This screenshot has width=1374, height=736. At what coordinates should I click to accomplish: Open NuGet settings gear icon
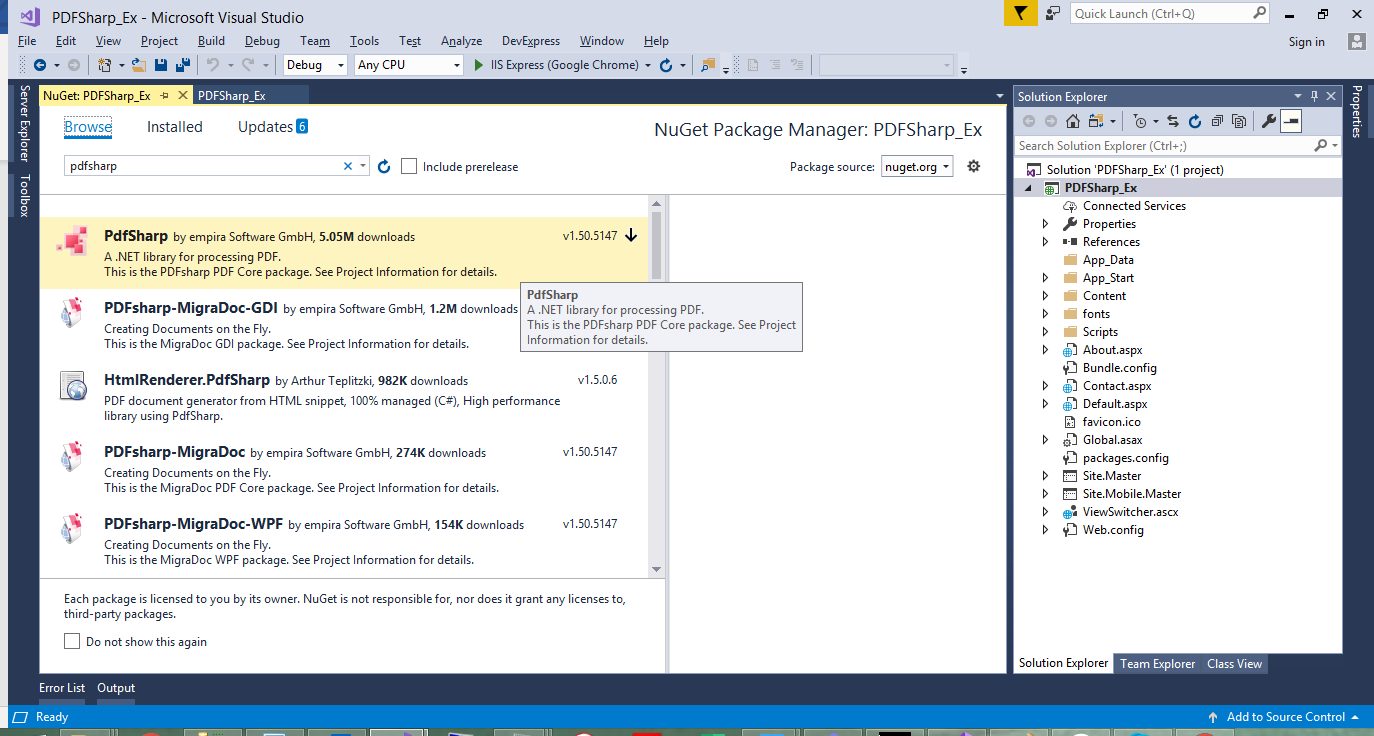pyautogui.click(x=973, y=166)
